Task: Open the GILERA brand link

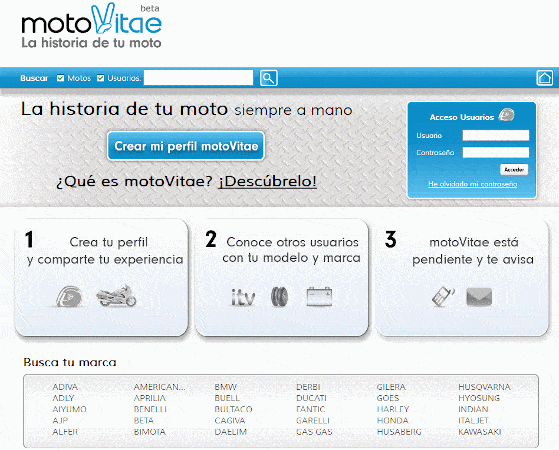Action: pos(391,387)
